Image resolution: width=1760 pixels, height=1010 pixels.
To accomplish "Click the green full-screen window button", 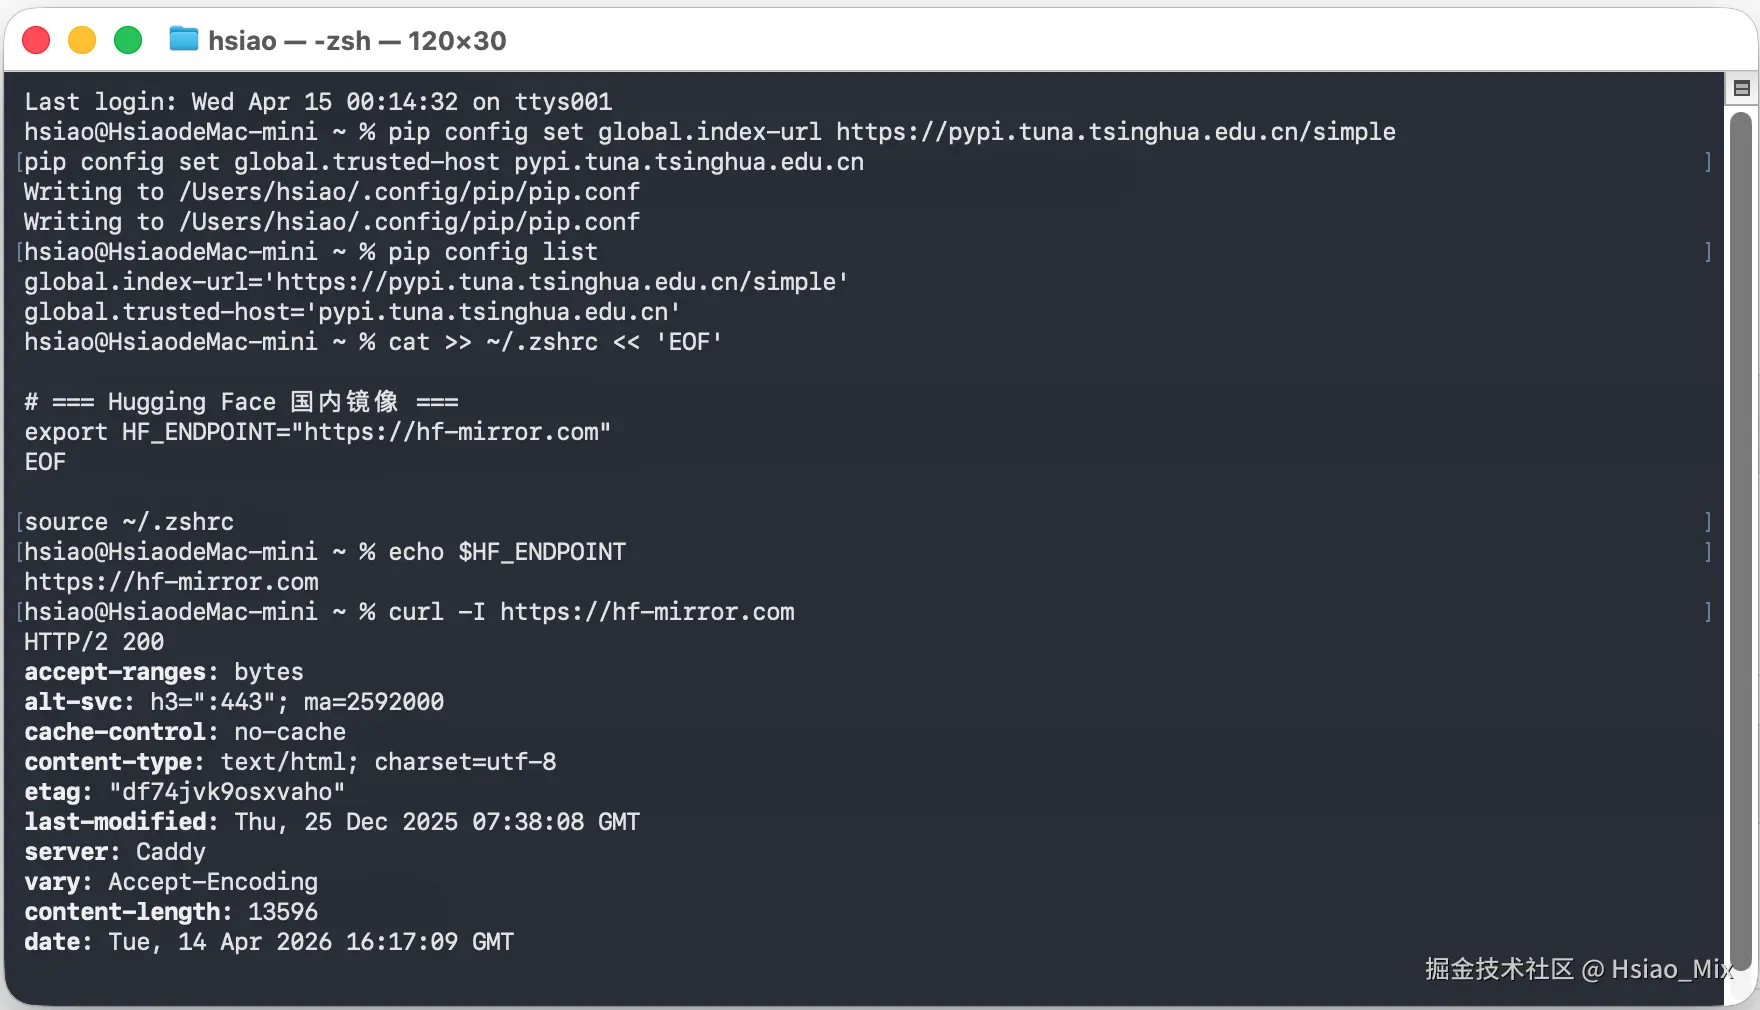I will pos(128,40).
